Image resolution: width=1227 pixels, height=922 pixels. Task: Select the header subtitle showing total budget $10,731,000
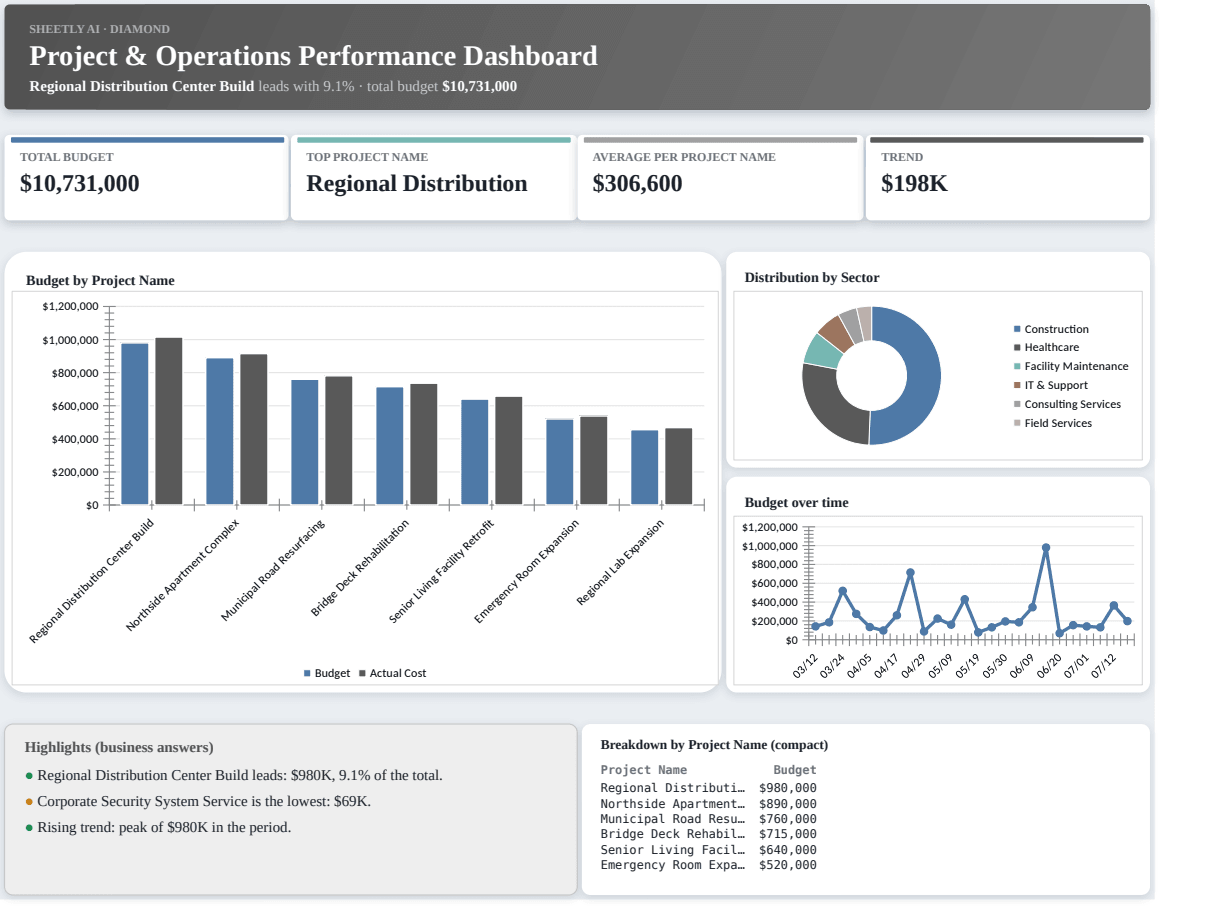(273, 86)
